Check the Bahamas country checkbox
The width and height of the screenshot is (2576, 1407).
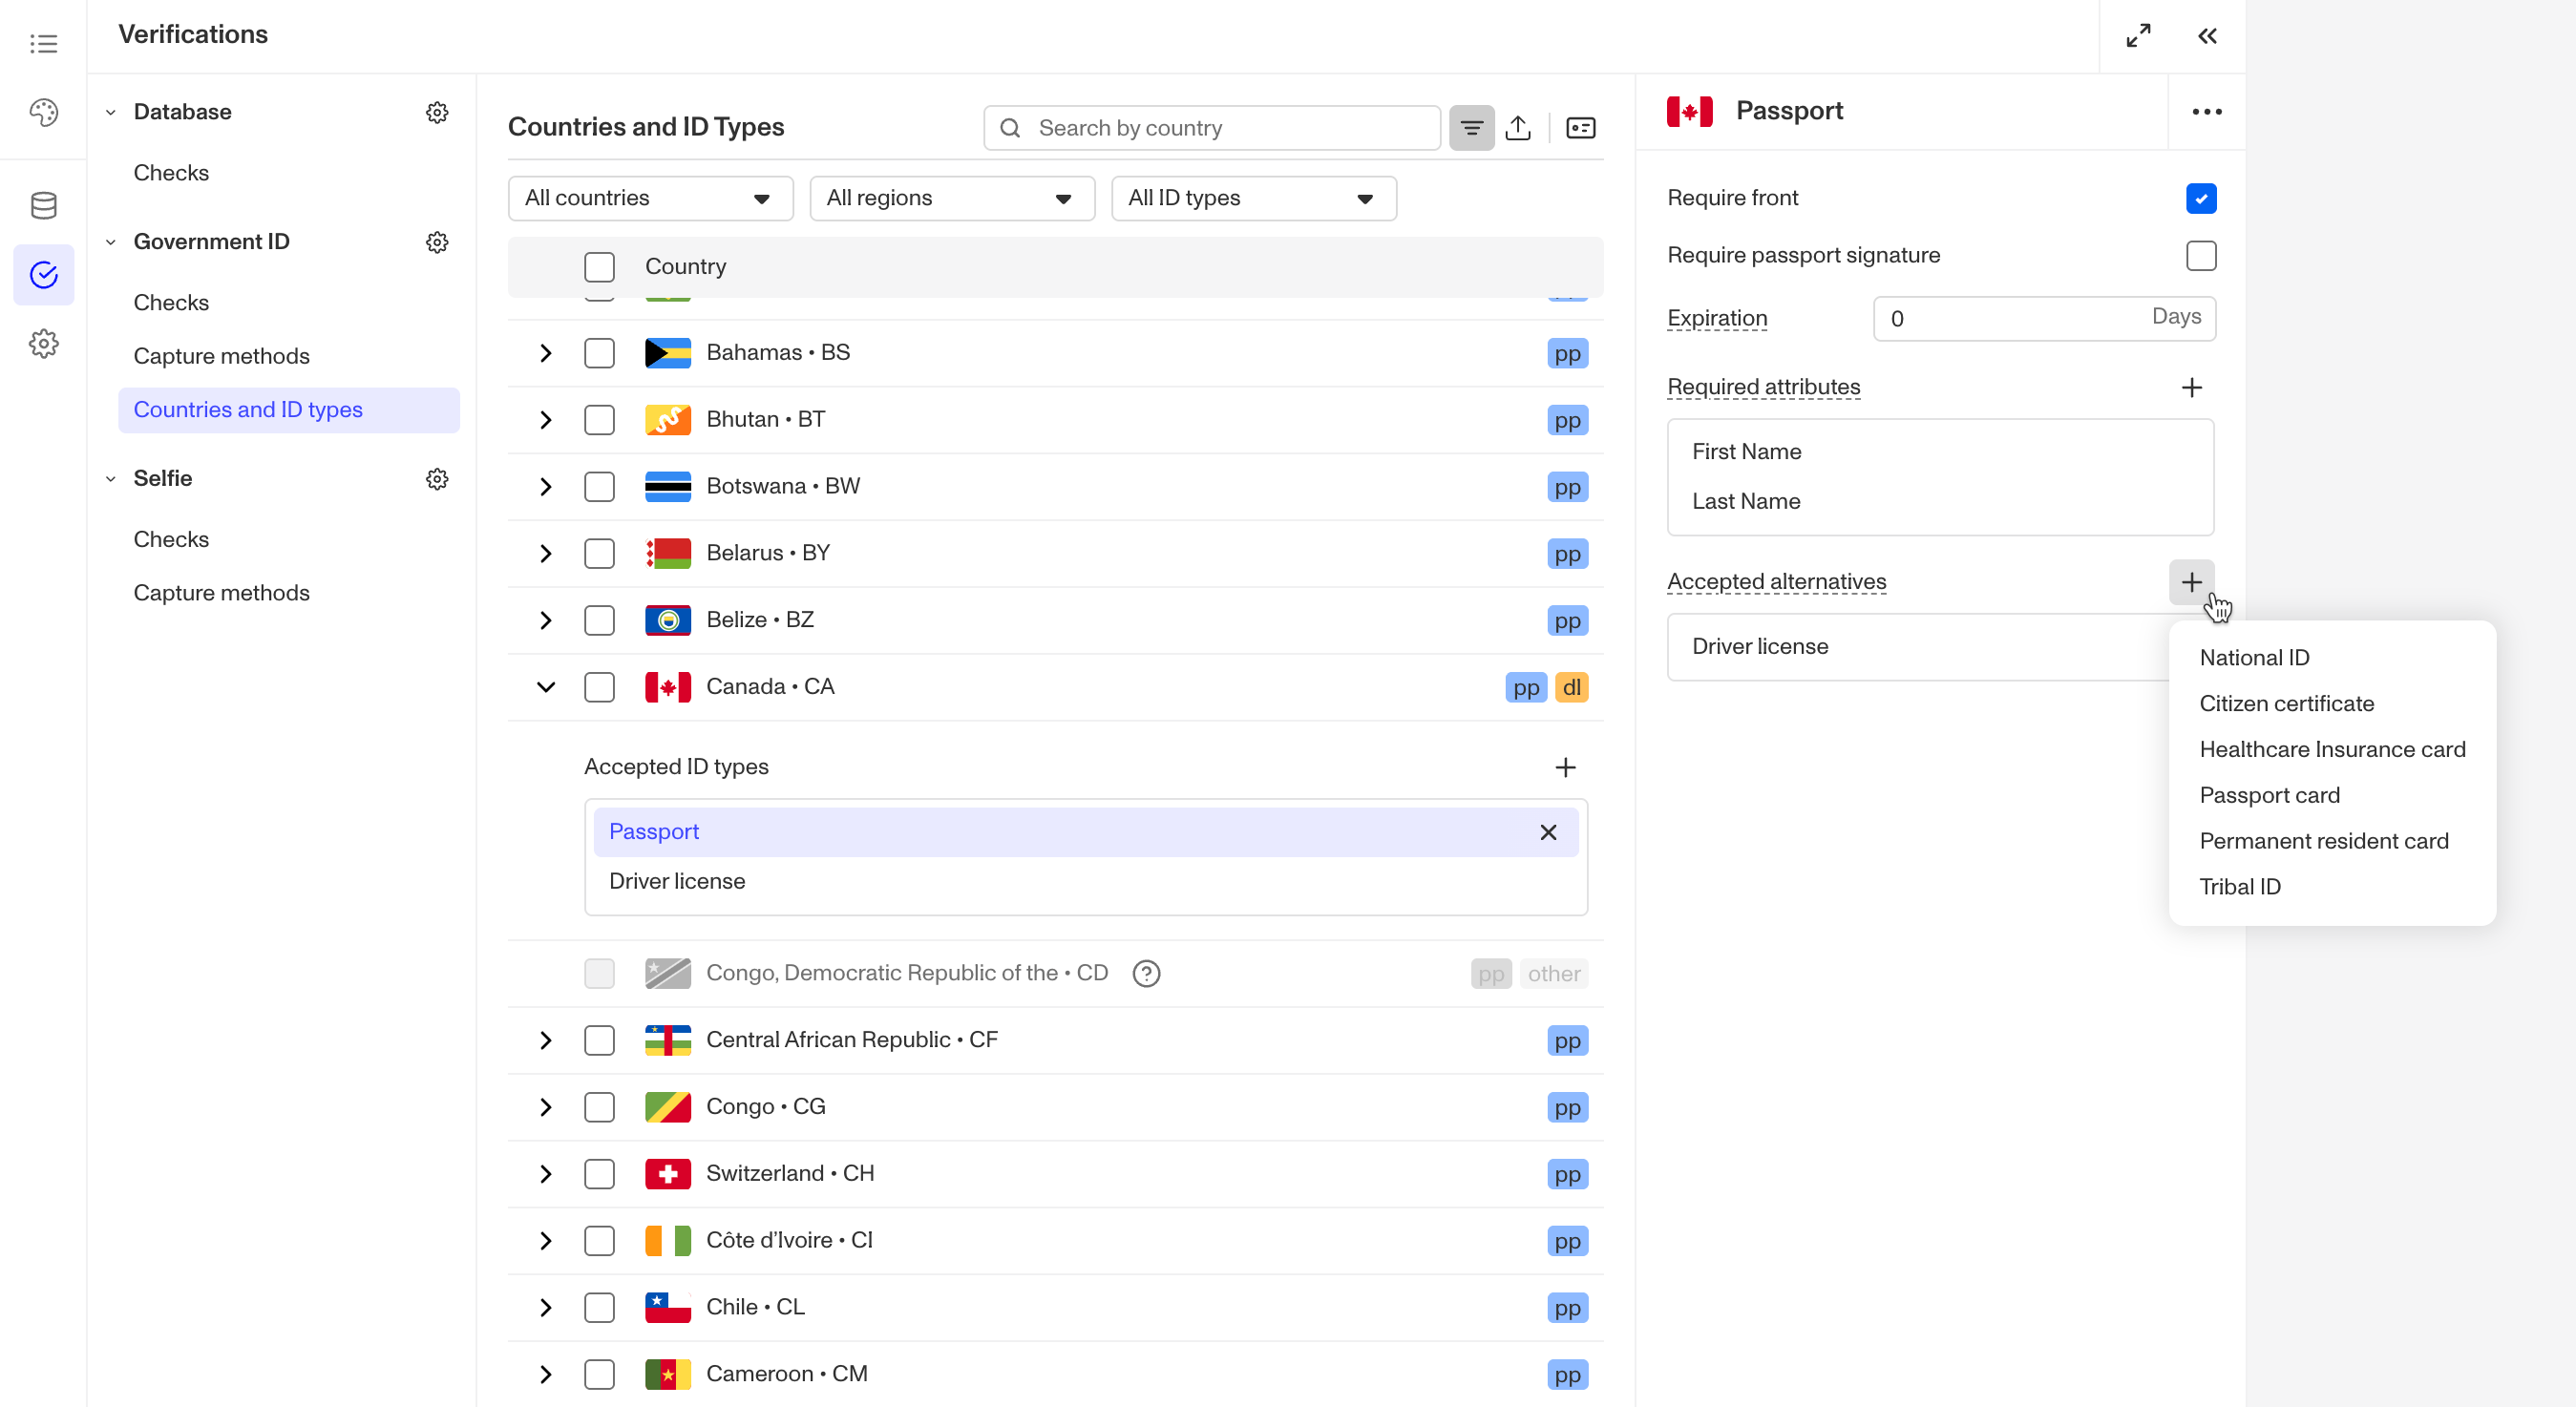[599, 353]
